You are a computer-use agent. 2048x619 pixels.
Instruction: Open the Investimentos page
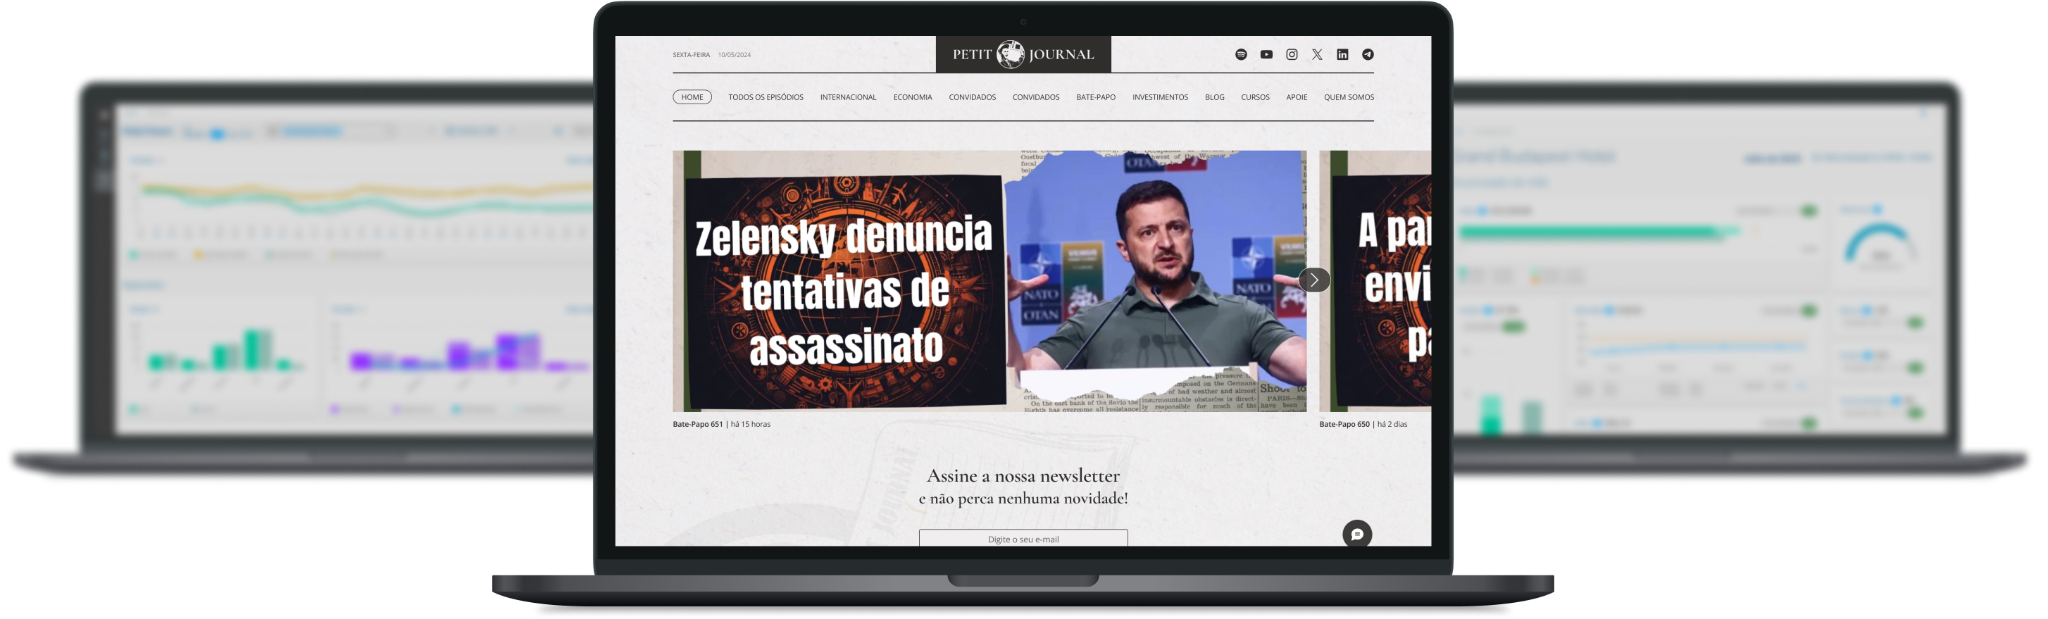1160,97
